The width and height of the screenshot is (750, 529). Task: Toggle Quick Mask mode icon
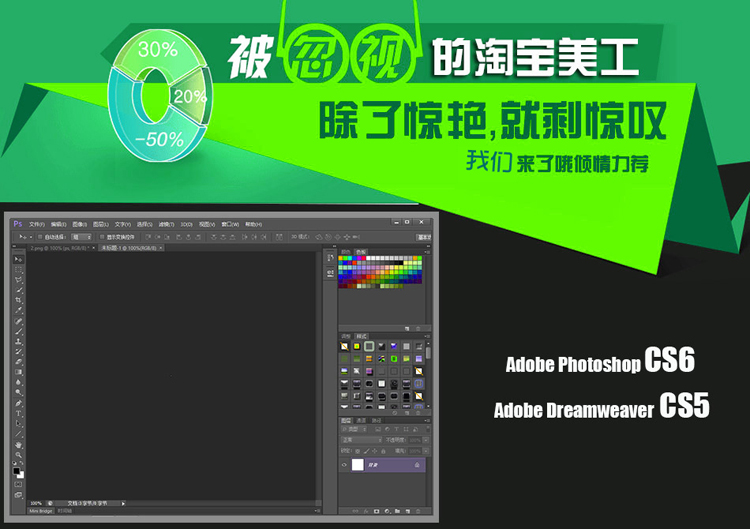[18, 484]
